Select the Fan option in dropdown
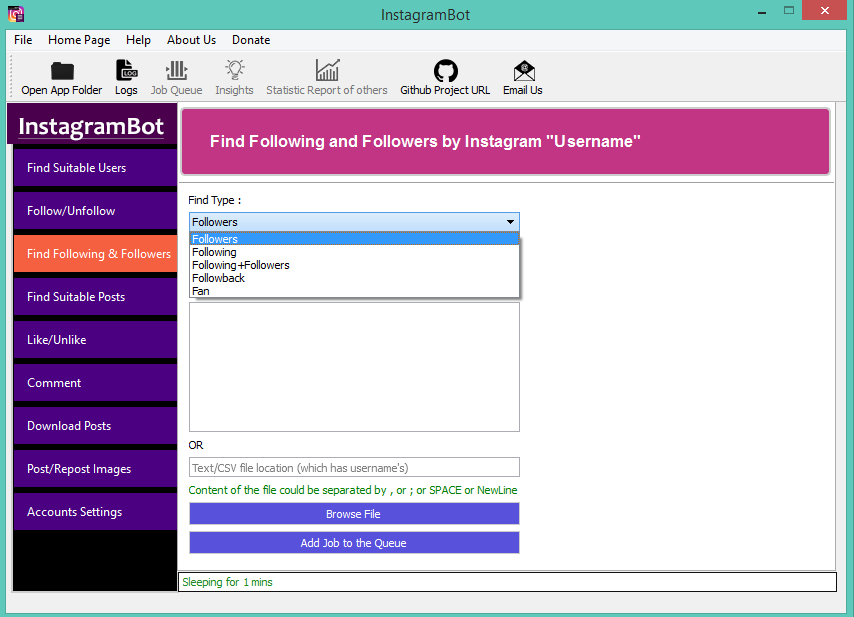This screenshot has height=617, width=854. click(201, 292)
